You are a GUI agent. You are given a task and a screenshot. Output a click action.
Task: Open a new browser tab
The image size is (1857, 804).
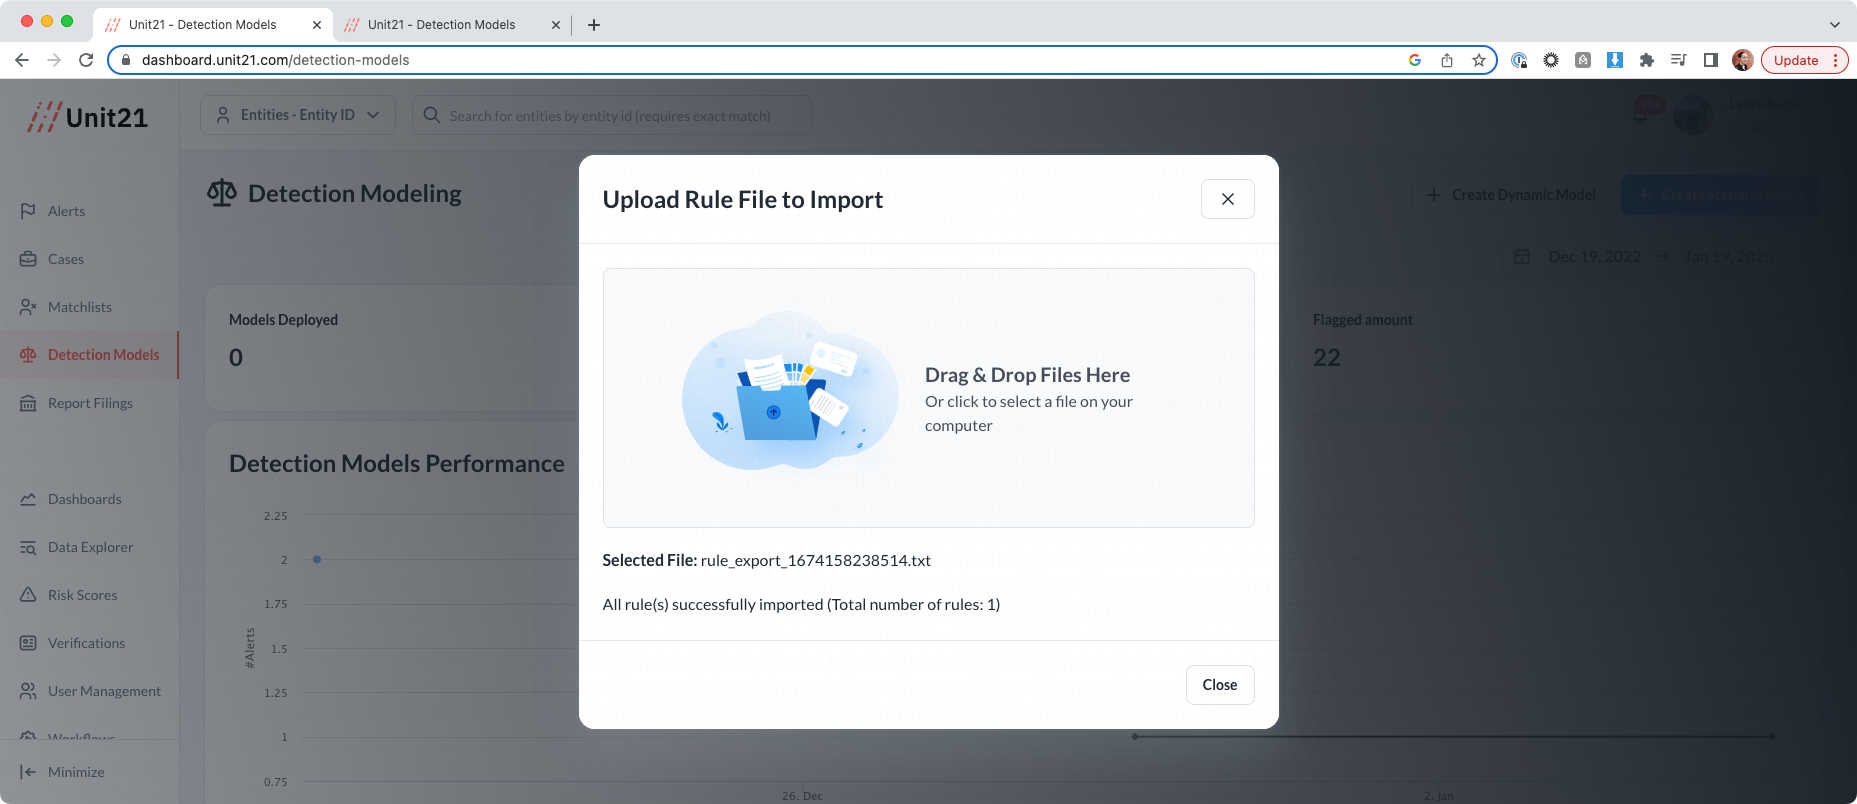[x=594, y=25]
